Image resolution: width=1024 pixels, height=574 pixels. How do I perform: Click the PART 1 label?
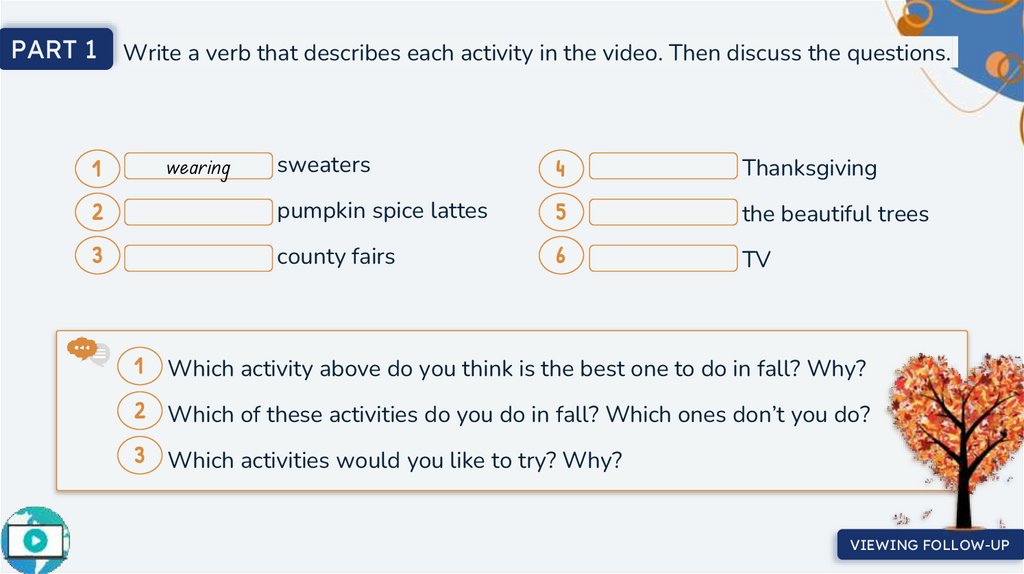point(56,50)
